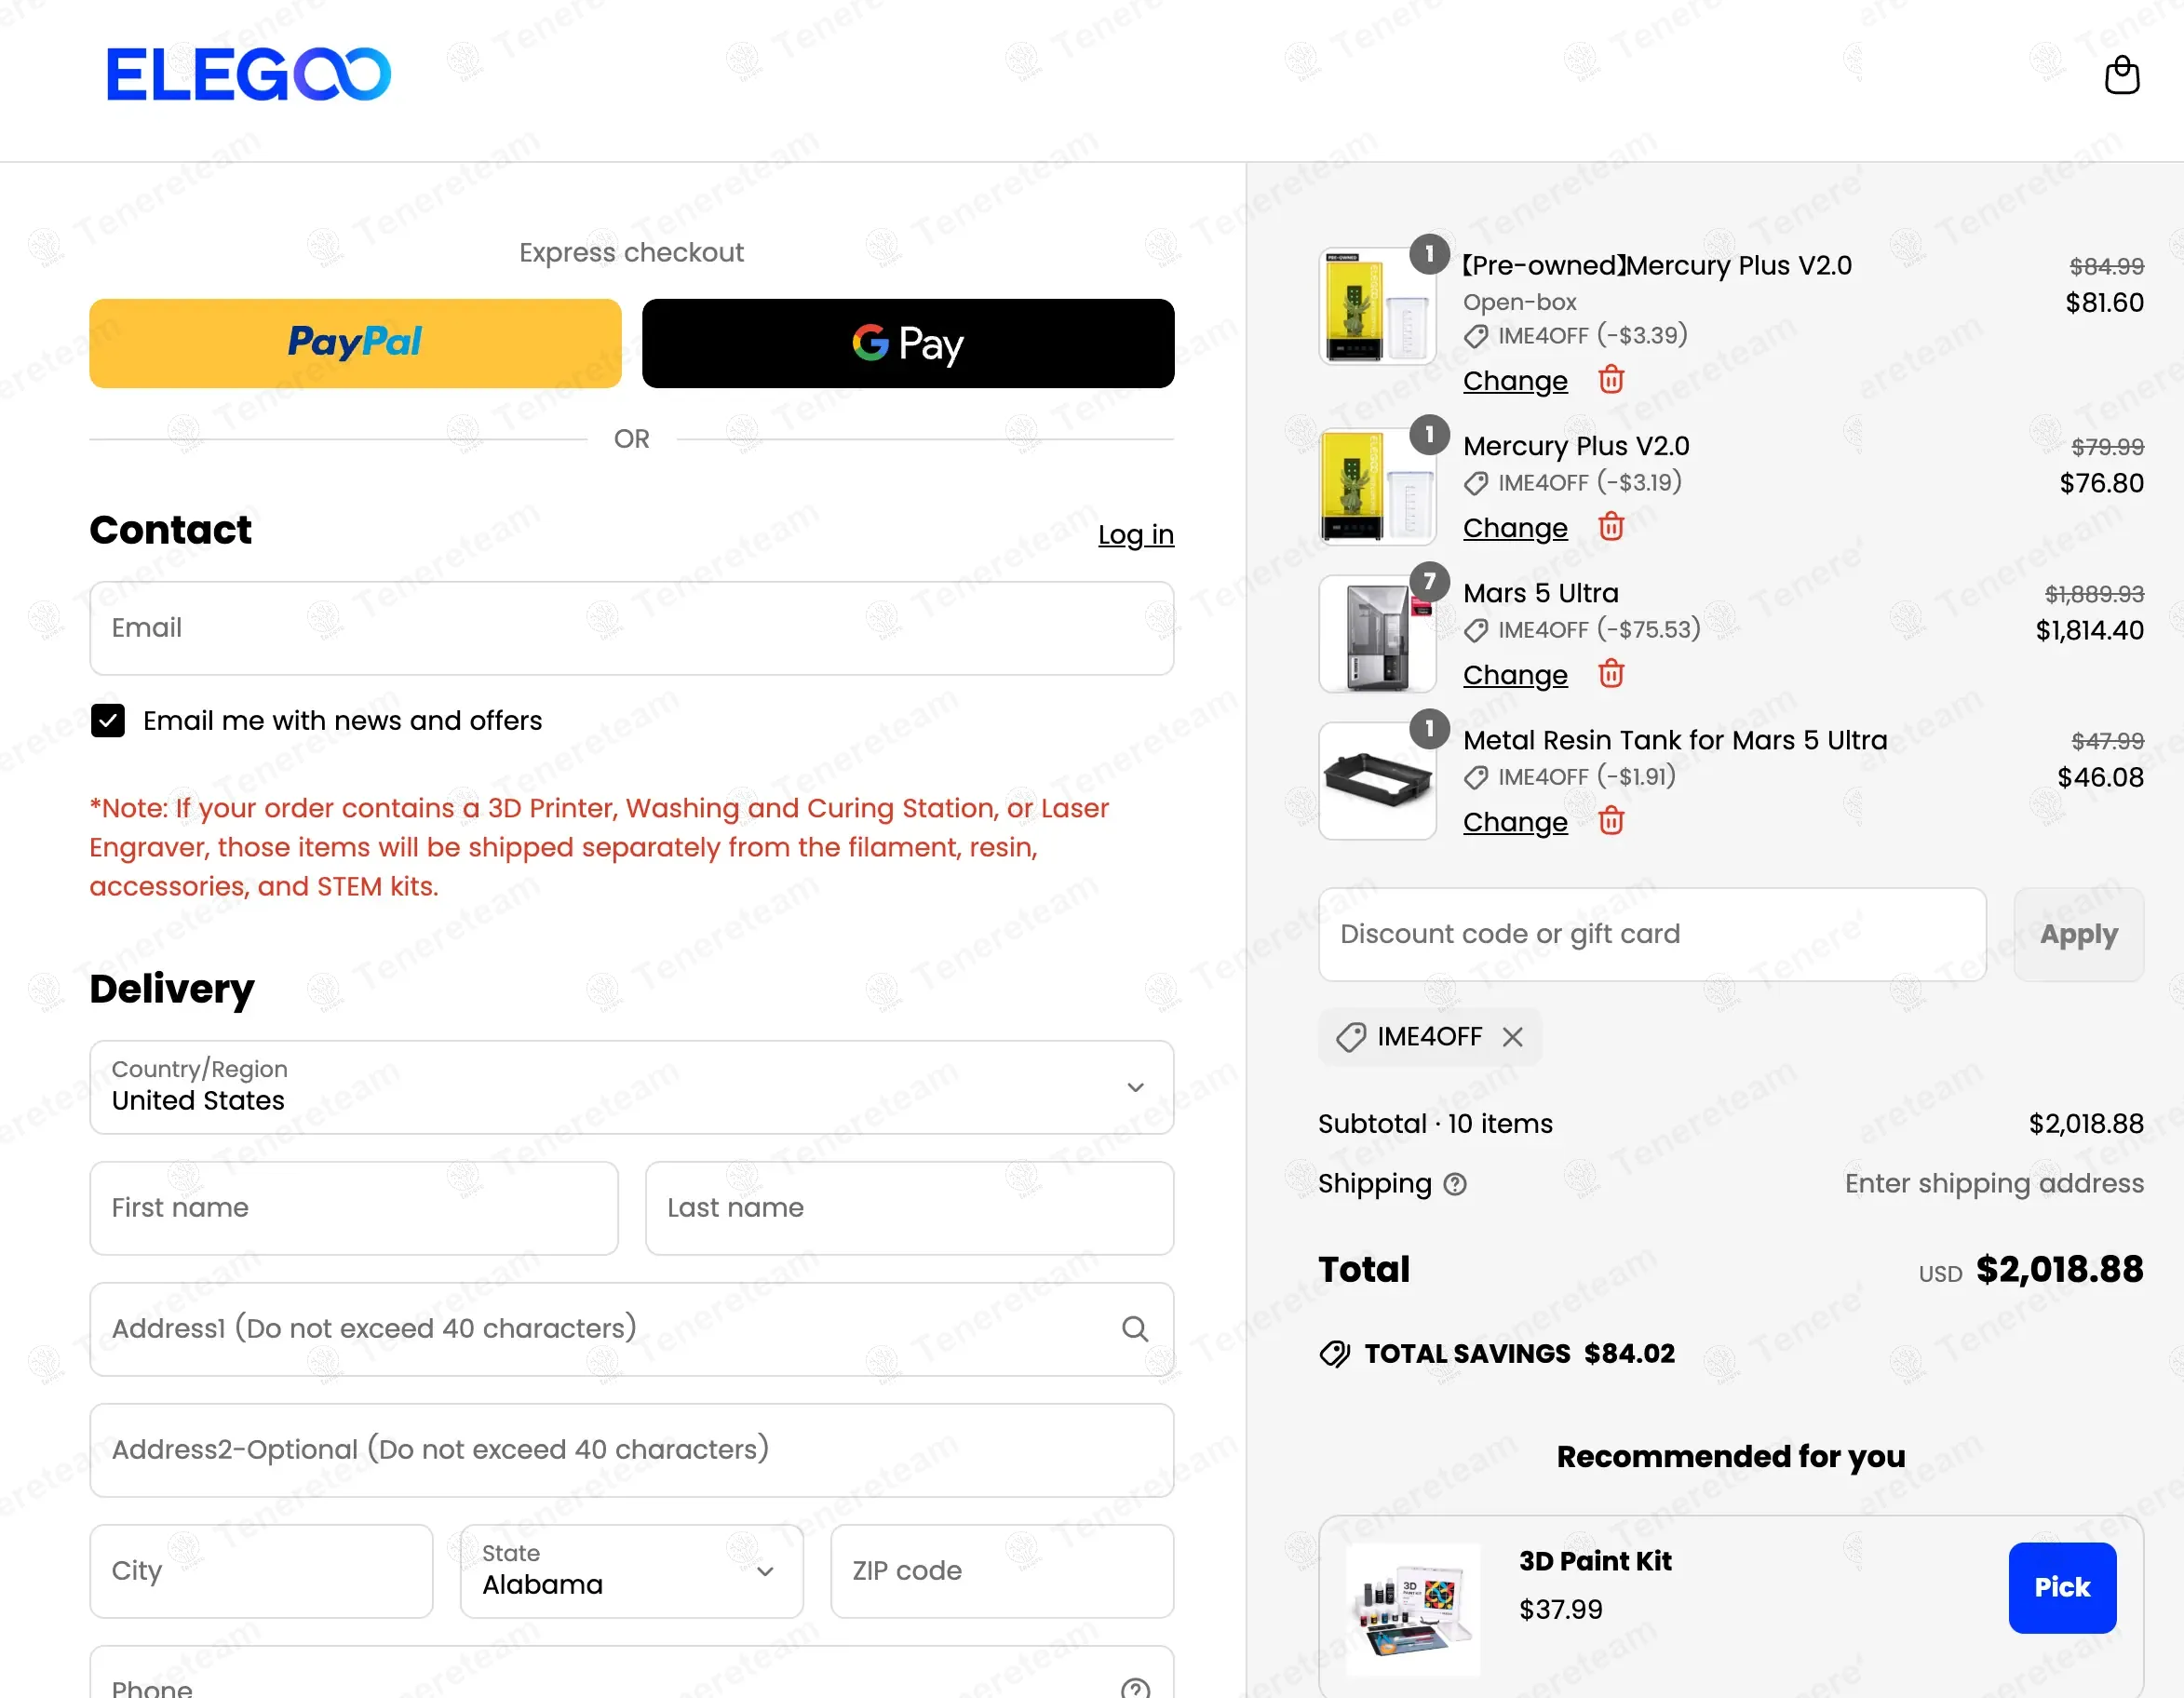This screenshot has width=2184, height=1698.
Task: Focus the Email input field
Action: coord(631,628)
